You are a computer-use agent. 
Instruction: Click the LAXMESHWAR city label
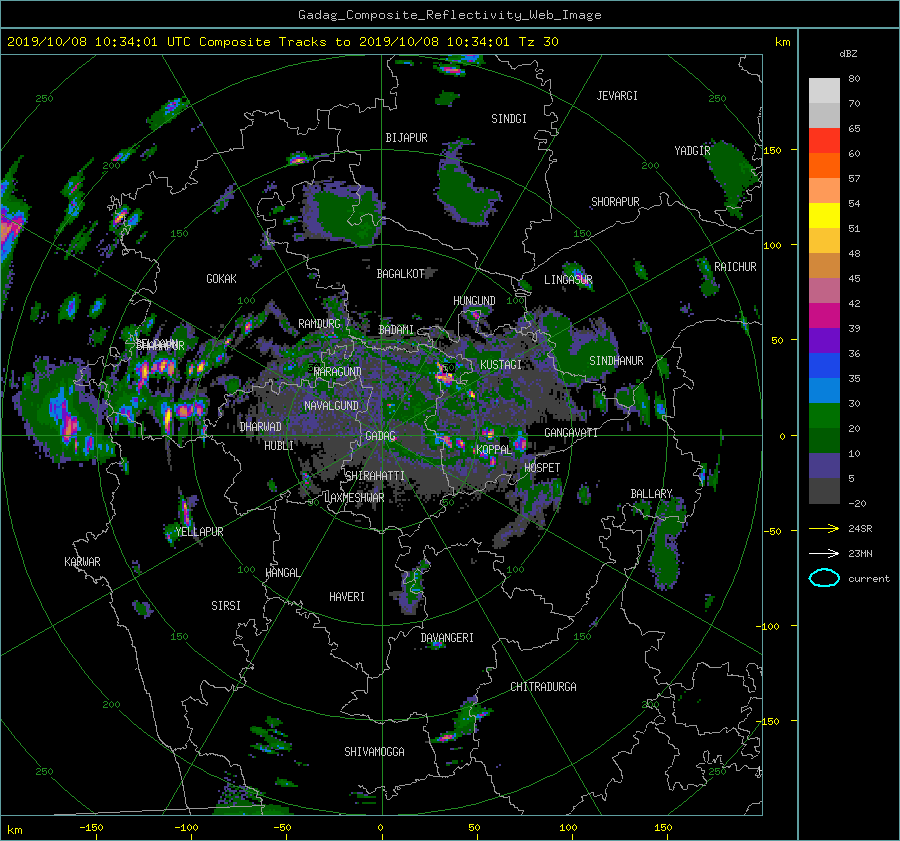click(x=354, y=498)
